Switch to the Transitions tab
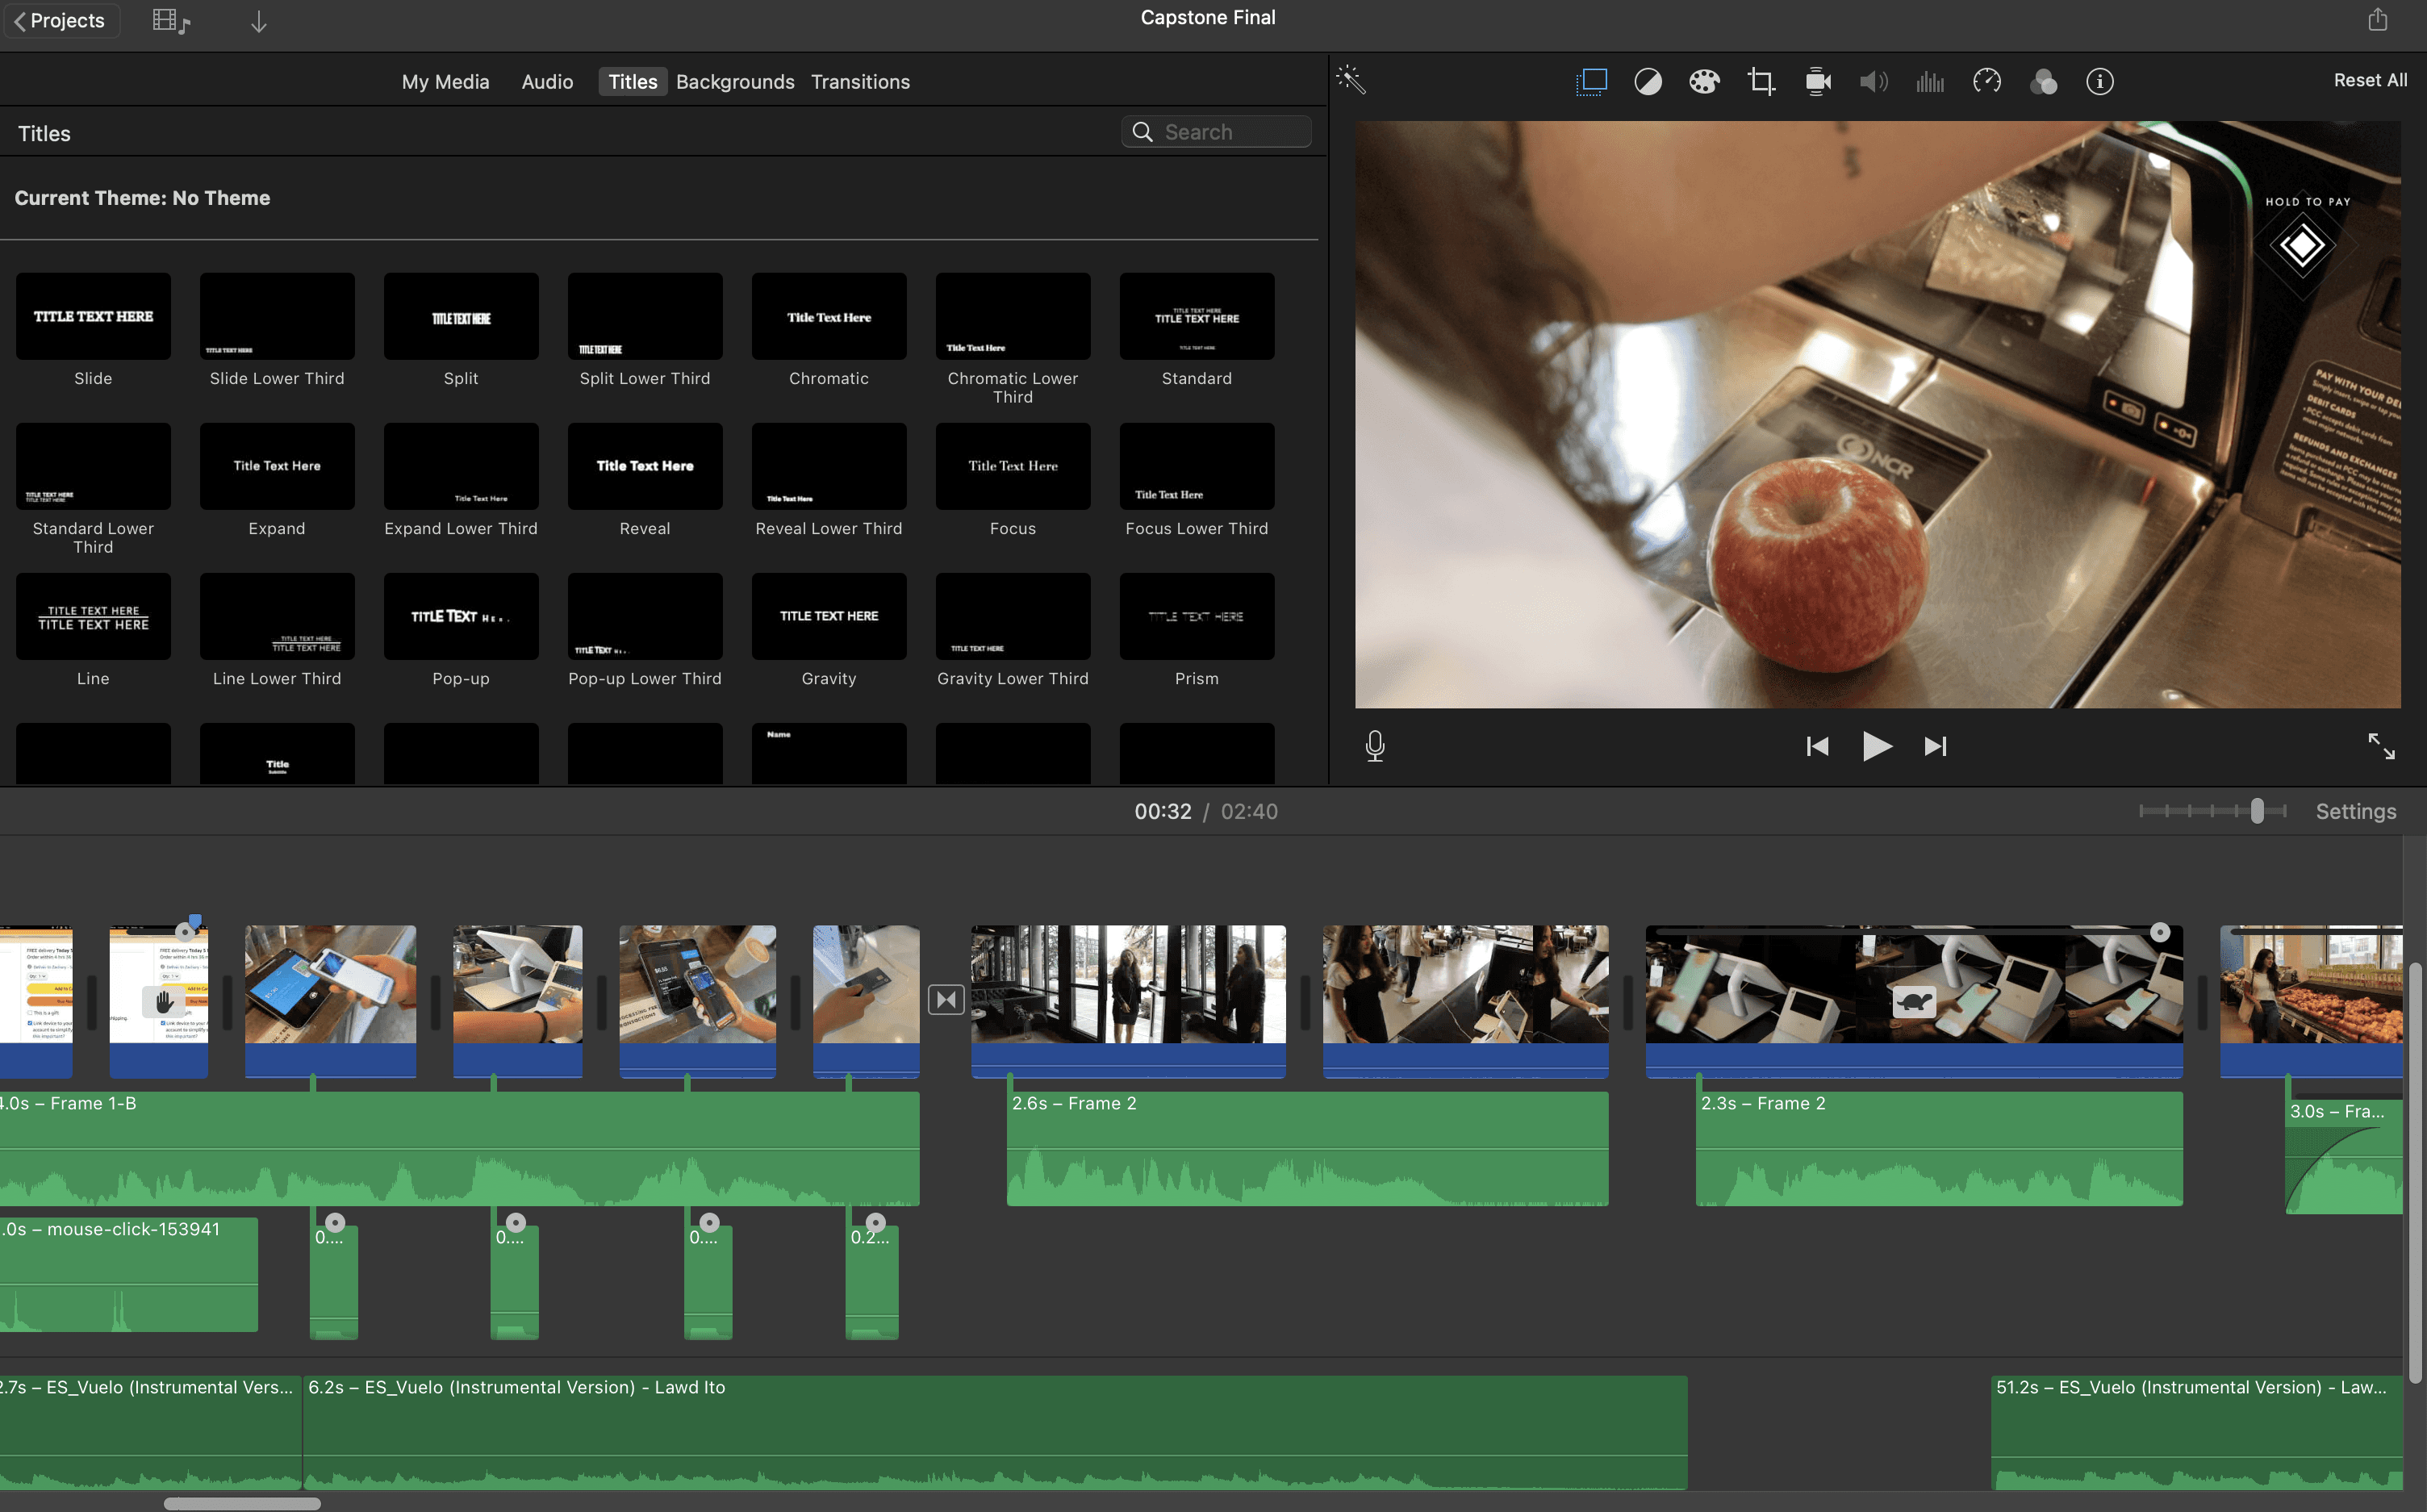 click(860, 82)
